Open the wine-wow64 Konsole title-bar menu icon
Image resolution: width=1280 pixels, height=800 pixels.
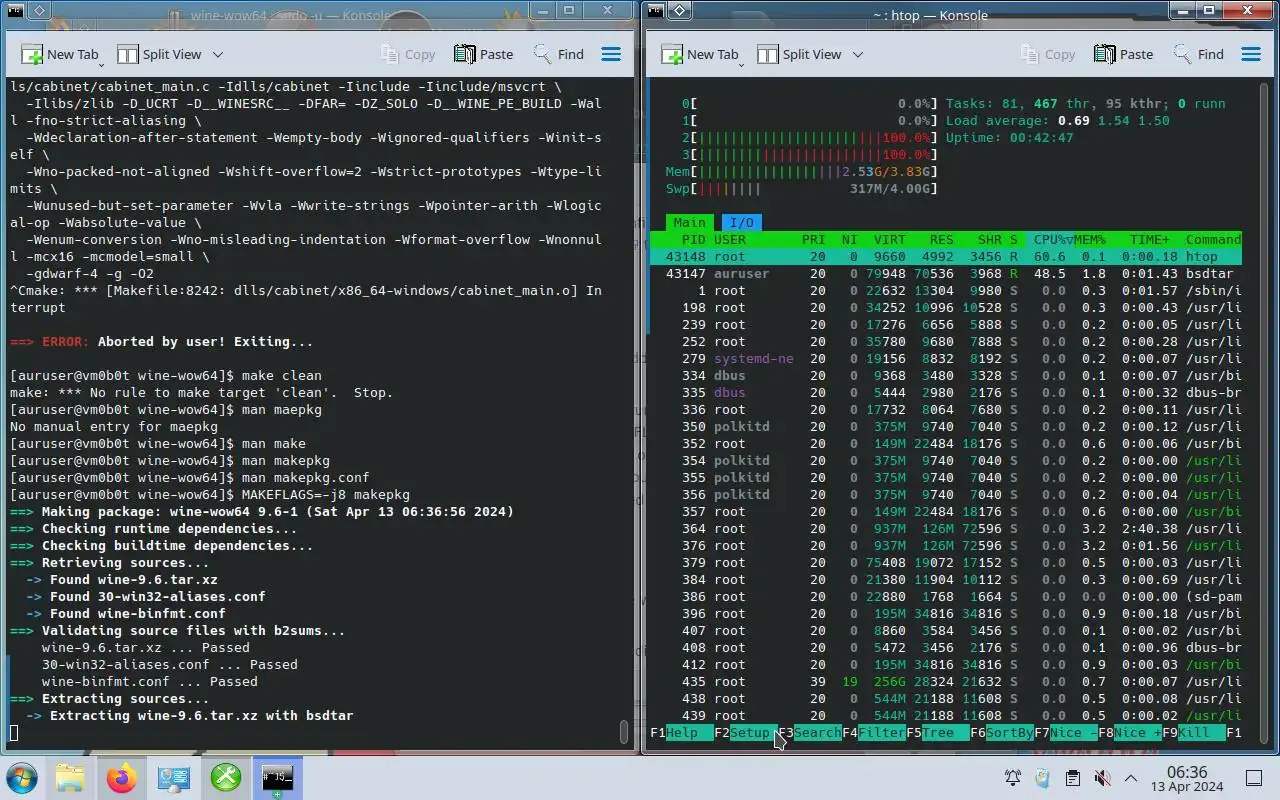pos(15,11)
